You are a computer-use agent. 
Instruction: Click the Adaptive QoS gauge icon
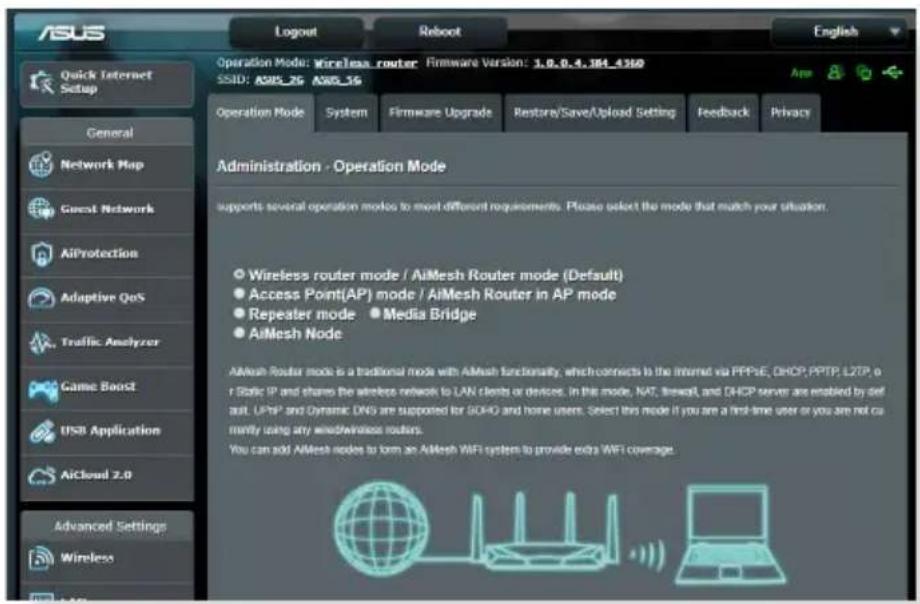coord(41,298)
